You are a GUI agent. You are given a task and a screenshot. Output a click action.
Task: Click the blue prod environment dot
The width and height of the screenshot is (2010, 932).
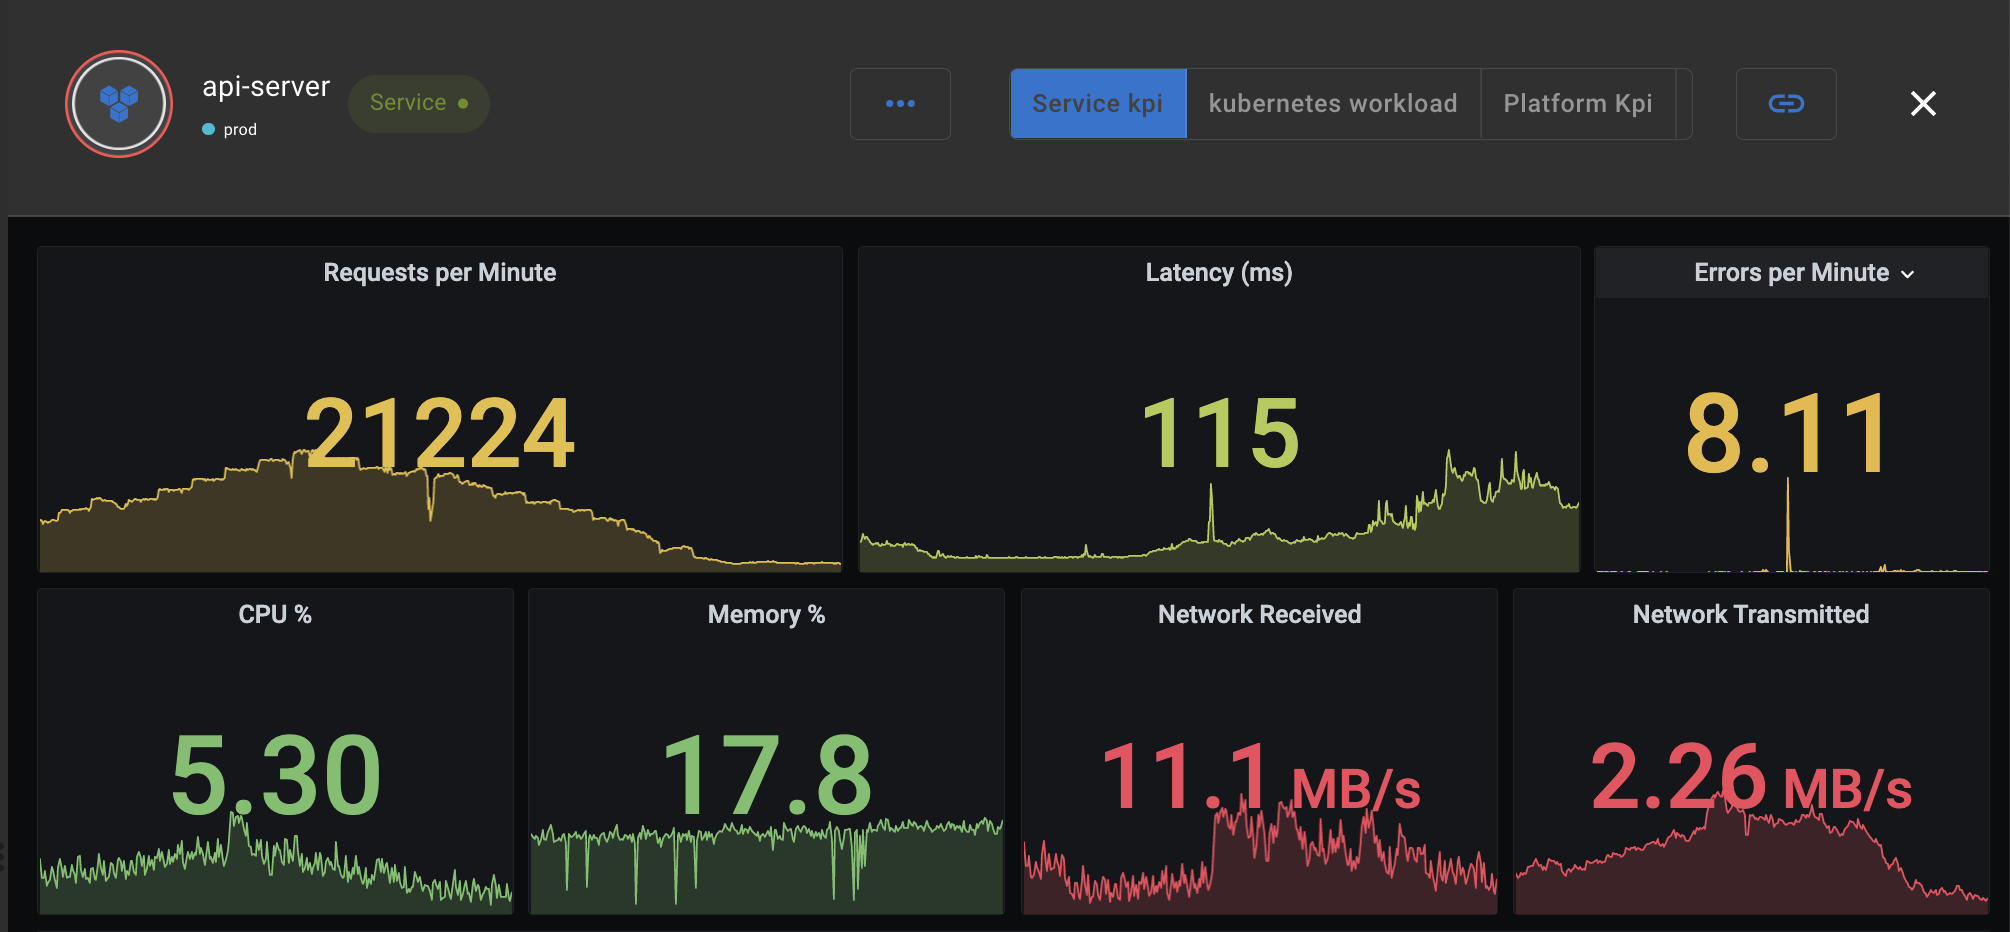click(x=209, y=129)
